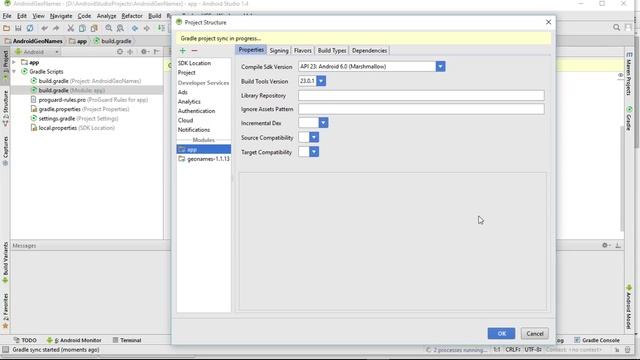This screenshot has width=640, height=360.
Task: Open the Target Compatibility dropdown
Action: (313, 152)
